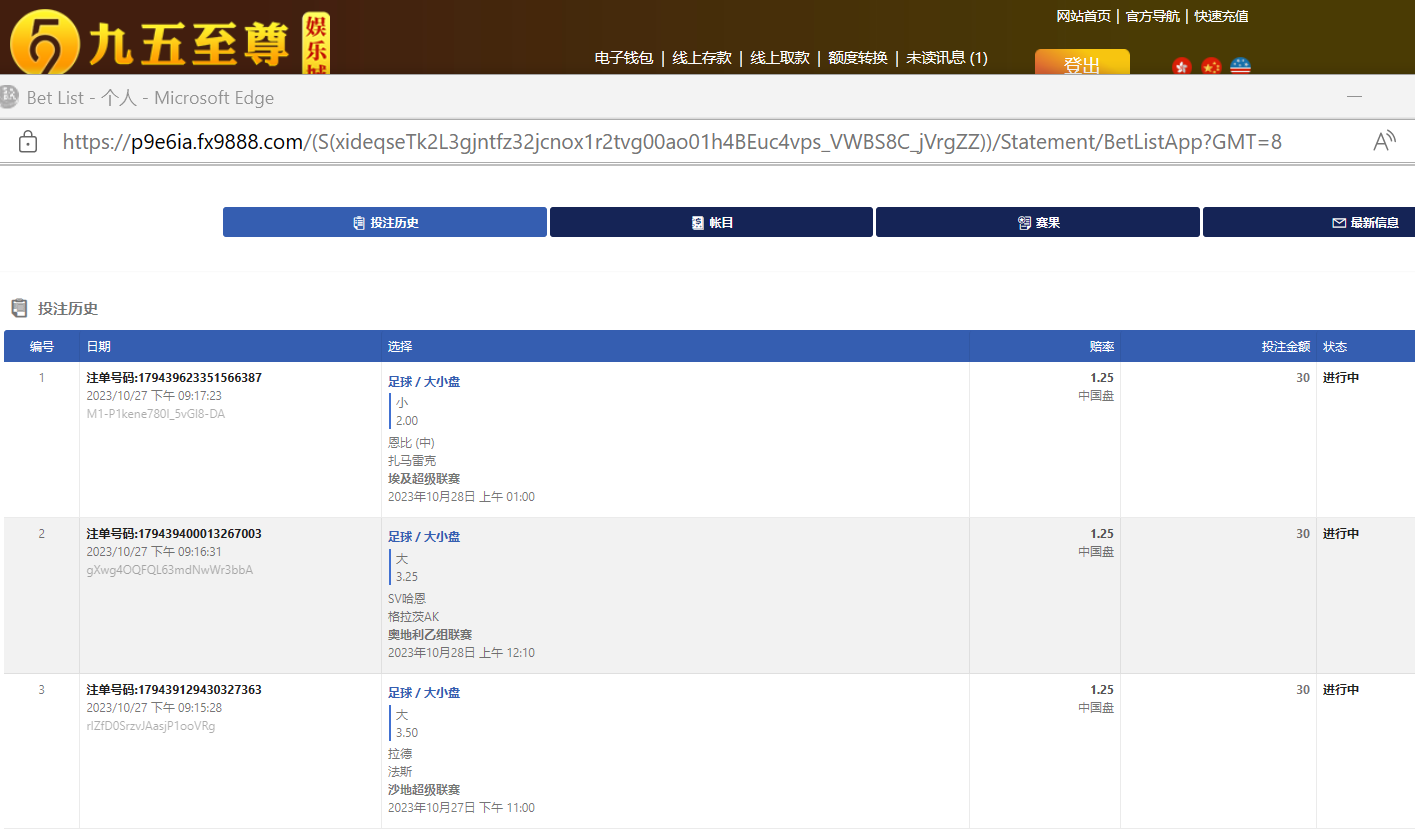Open the 赛果 results tab
1415x832 pixels.
(1038, 222)
